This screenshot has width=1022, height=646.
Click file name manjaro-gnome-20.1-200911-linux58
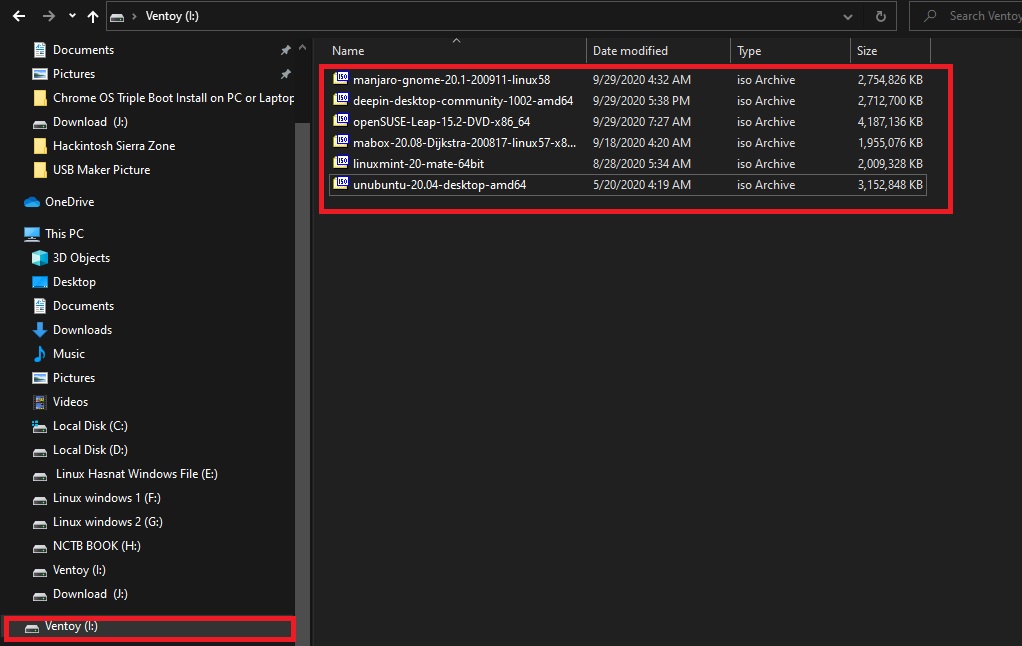tap(451, 80)
